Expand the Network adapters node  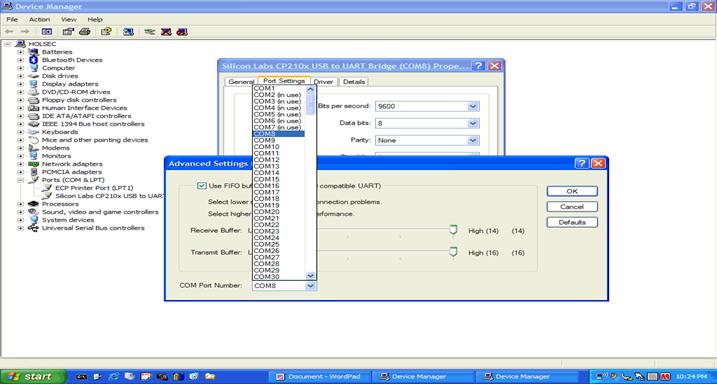20,164
